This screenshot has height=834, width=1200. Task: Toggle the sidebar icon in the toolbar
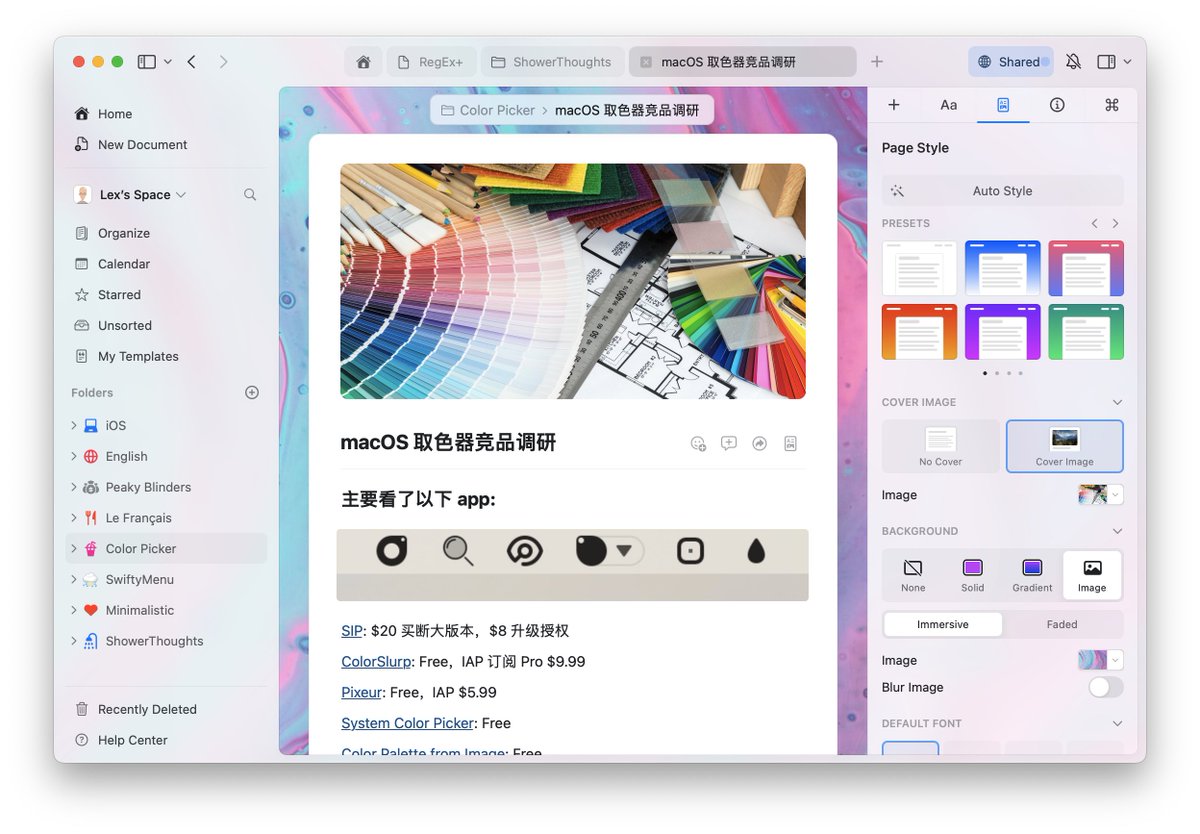[147, 62]
